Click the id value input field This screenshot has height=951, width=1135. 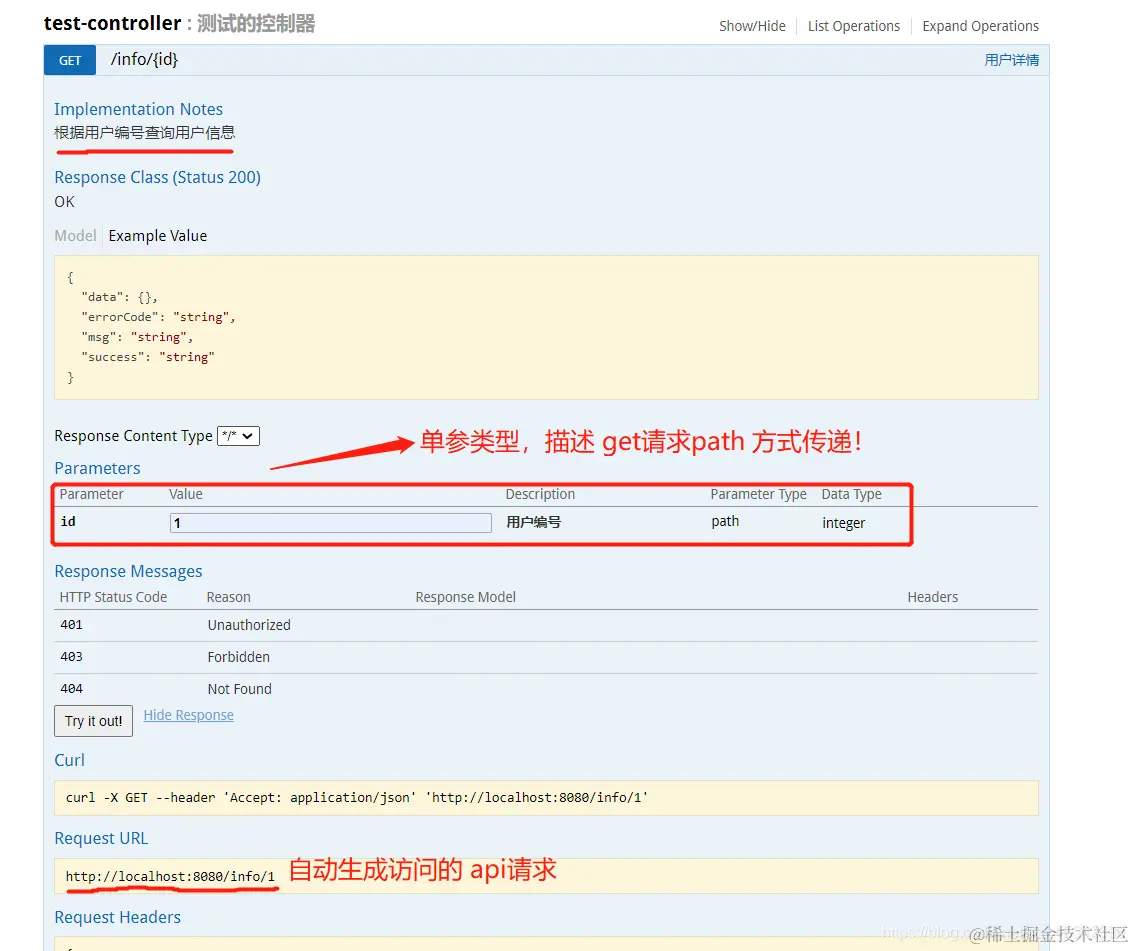(331, 523)
